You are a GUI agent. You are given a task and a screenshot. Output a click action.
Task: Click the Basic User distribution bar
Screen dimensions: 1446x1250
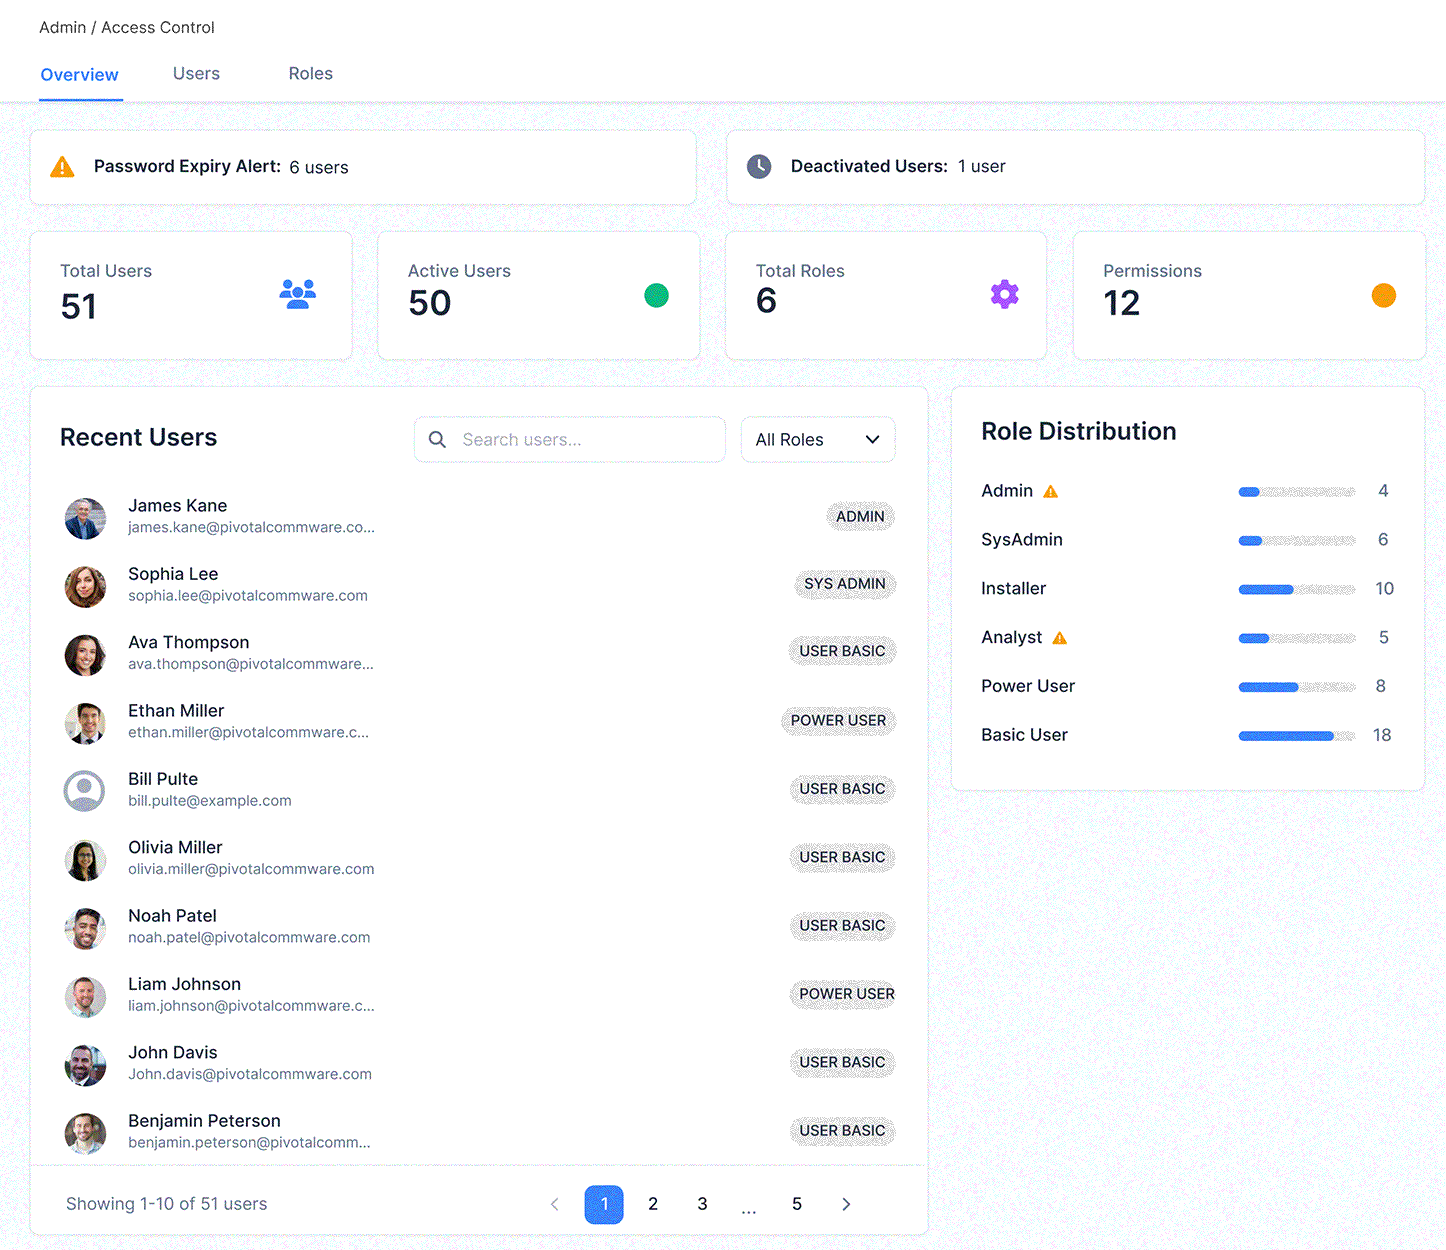[1297, 736]
